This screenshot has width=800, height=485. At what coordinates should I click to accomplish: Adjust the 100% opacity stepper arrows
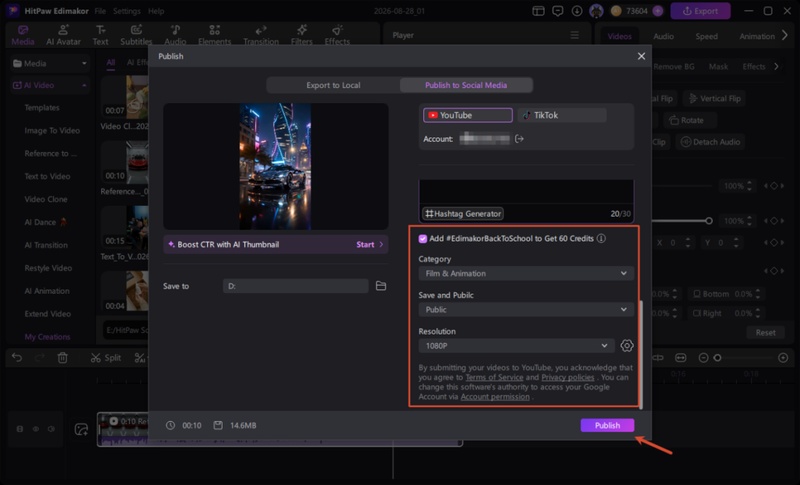pyautogui.click(x=749, y=221)
